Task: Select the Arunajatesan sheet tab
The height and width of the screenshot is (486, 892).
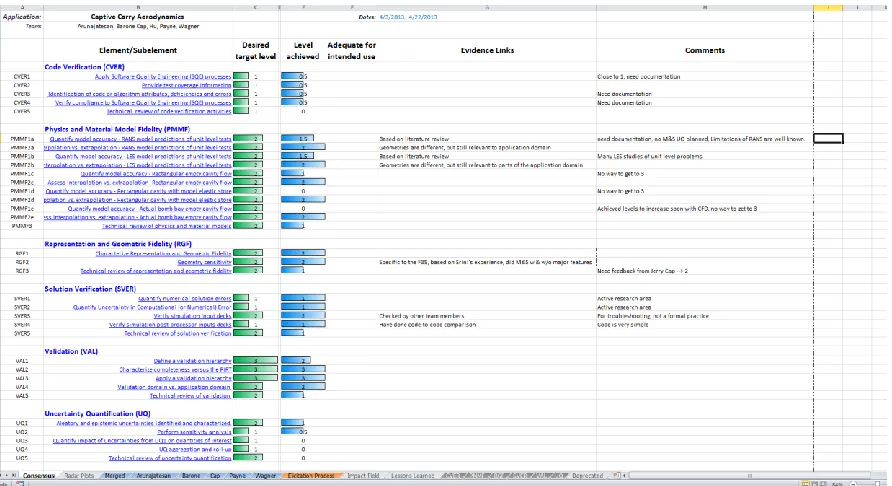Action: (x=153, y=475)
